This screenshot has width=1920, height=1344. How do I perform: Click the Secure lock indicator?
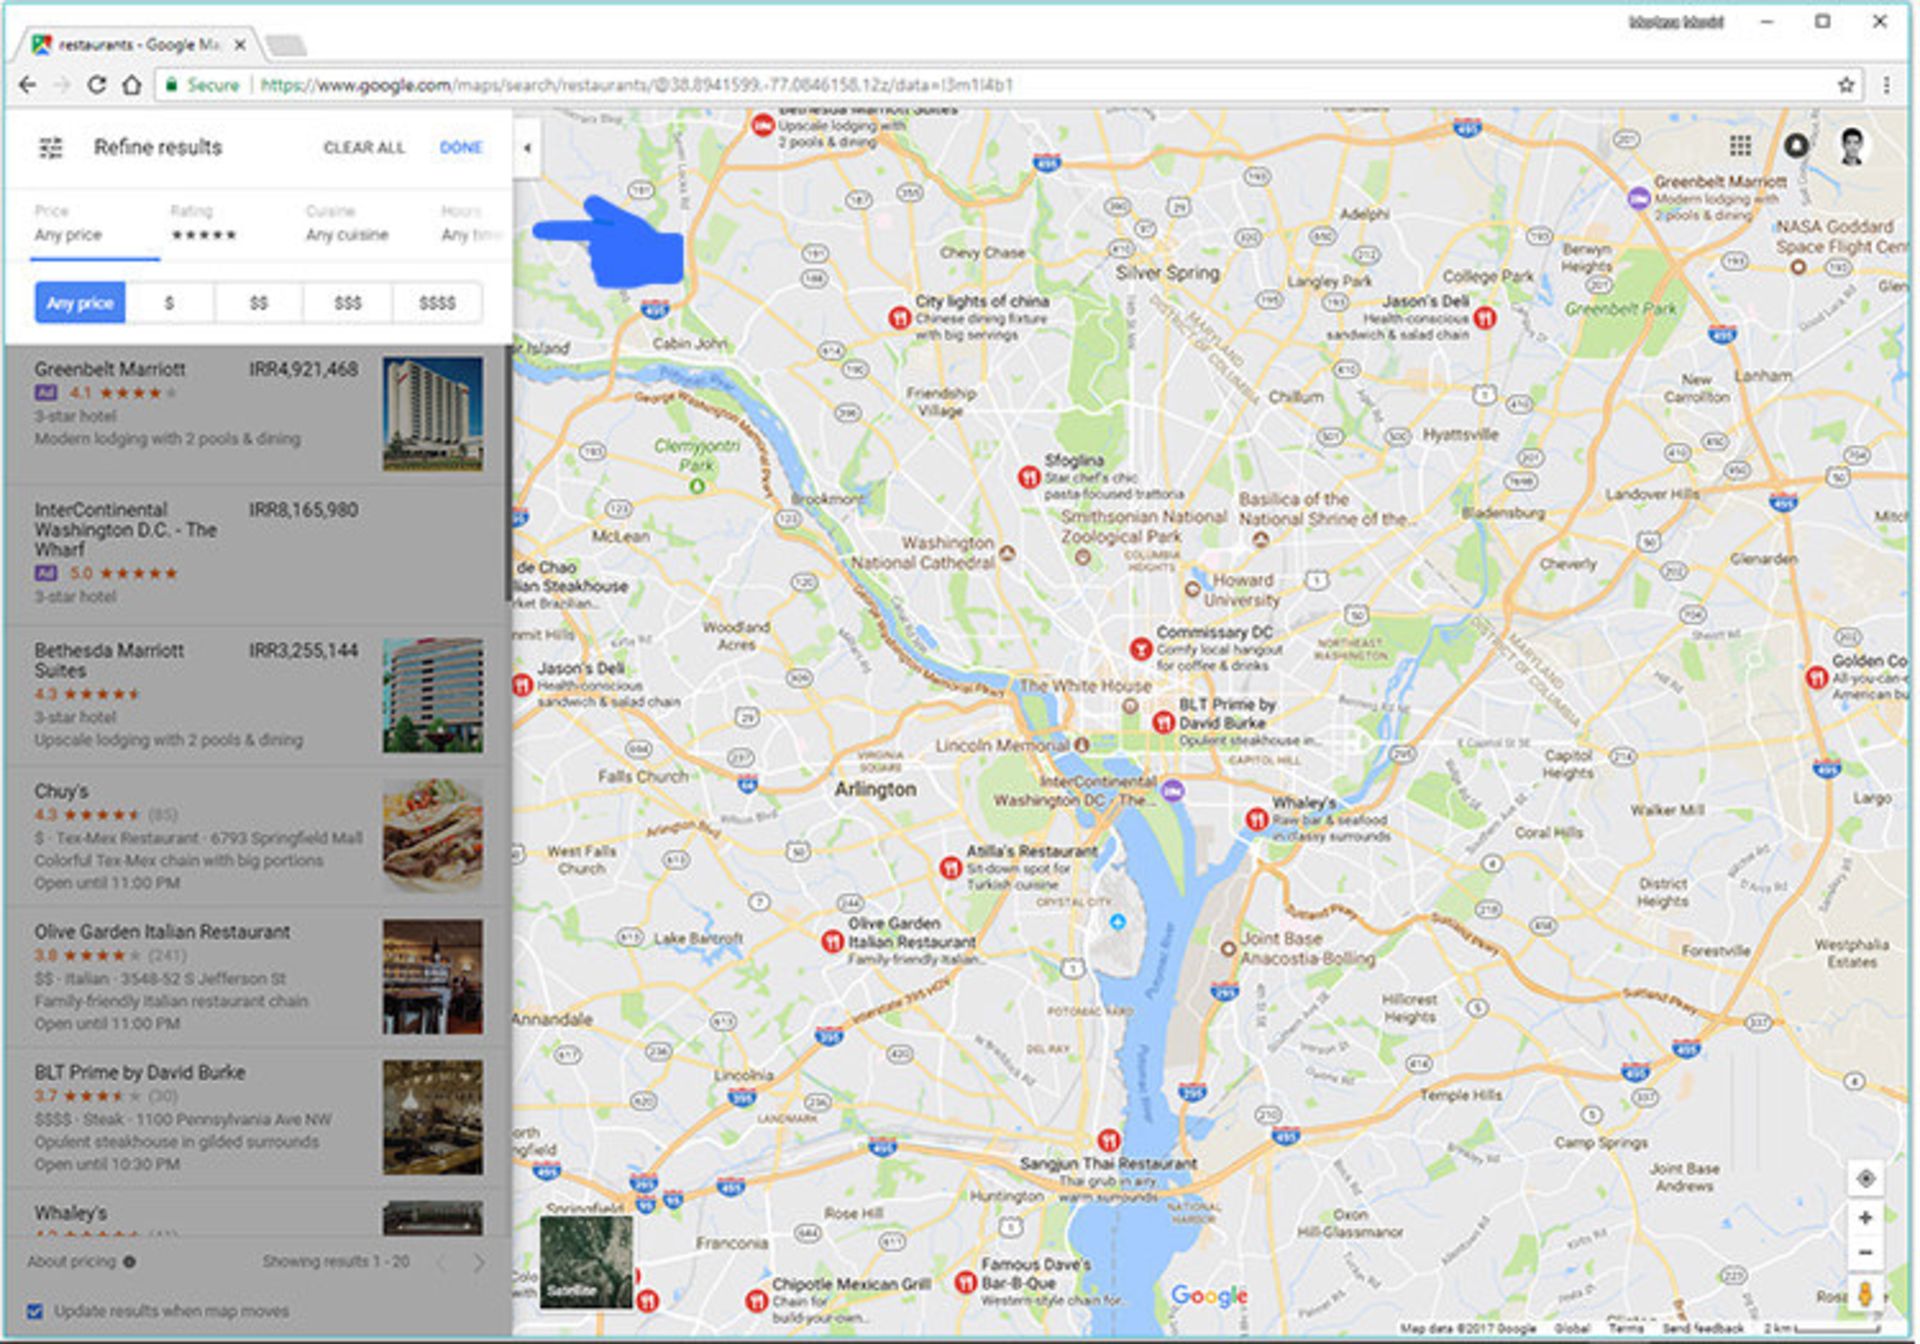[x=203, y=85]
